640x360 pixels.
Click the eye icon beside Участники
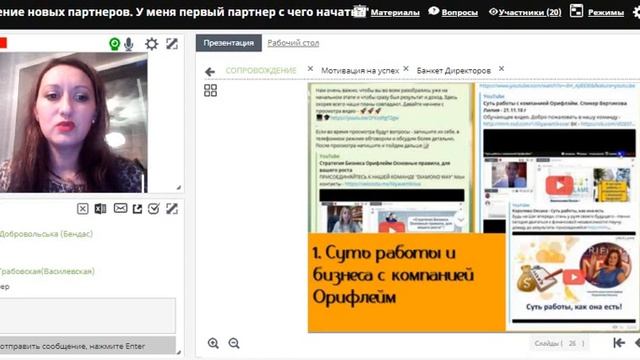point(493,12)
